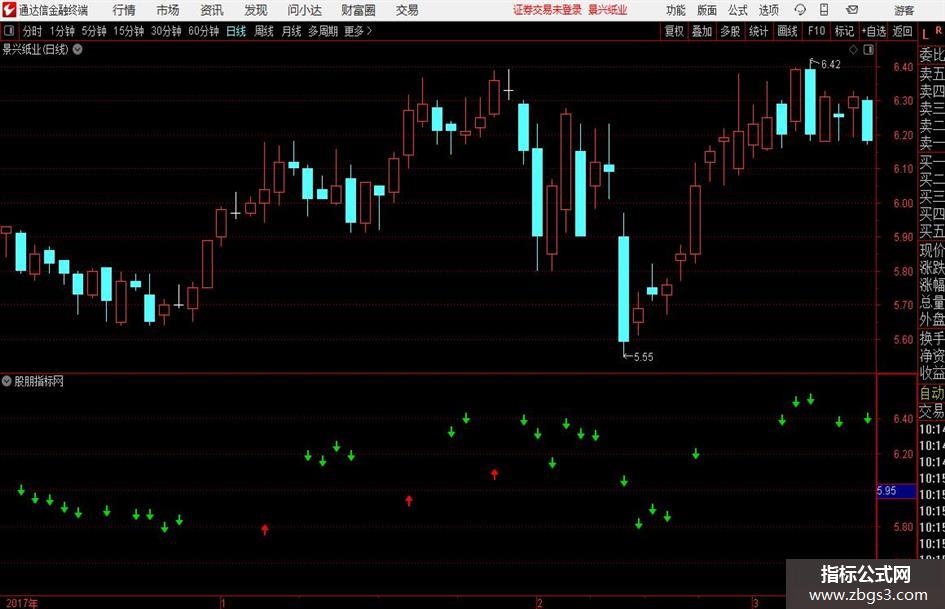This screenshot has width=945, height=609.
Task: Click the diamond icon at chart top-right
Action: (x=853, y=49)
